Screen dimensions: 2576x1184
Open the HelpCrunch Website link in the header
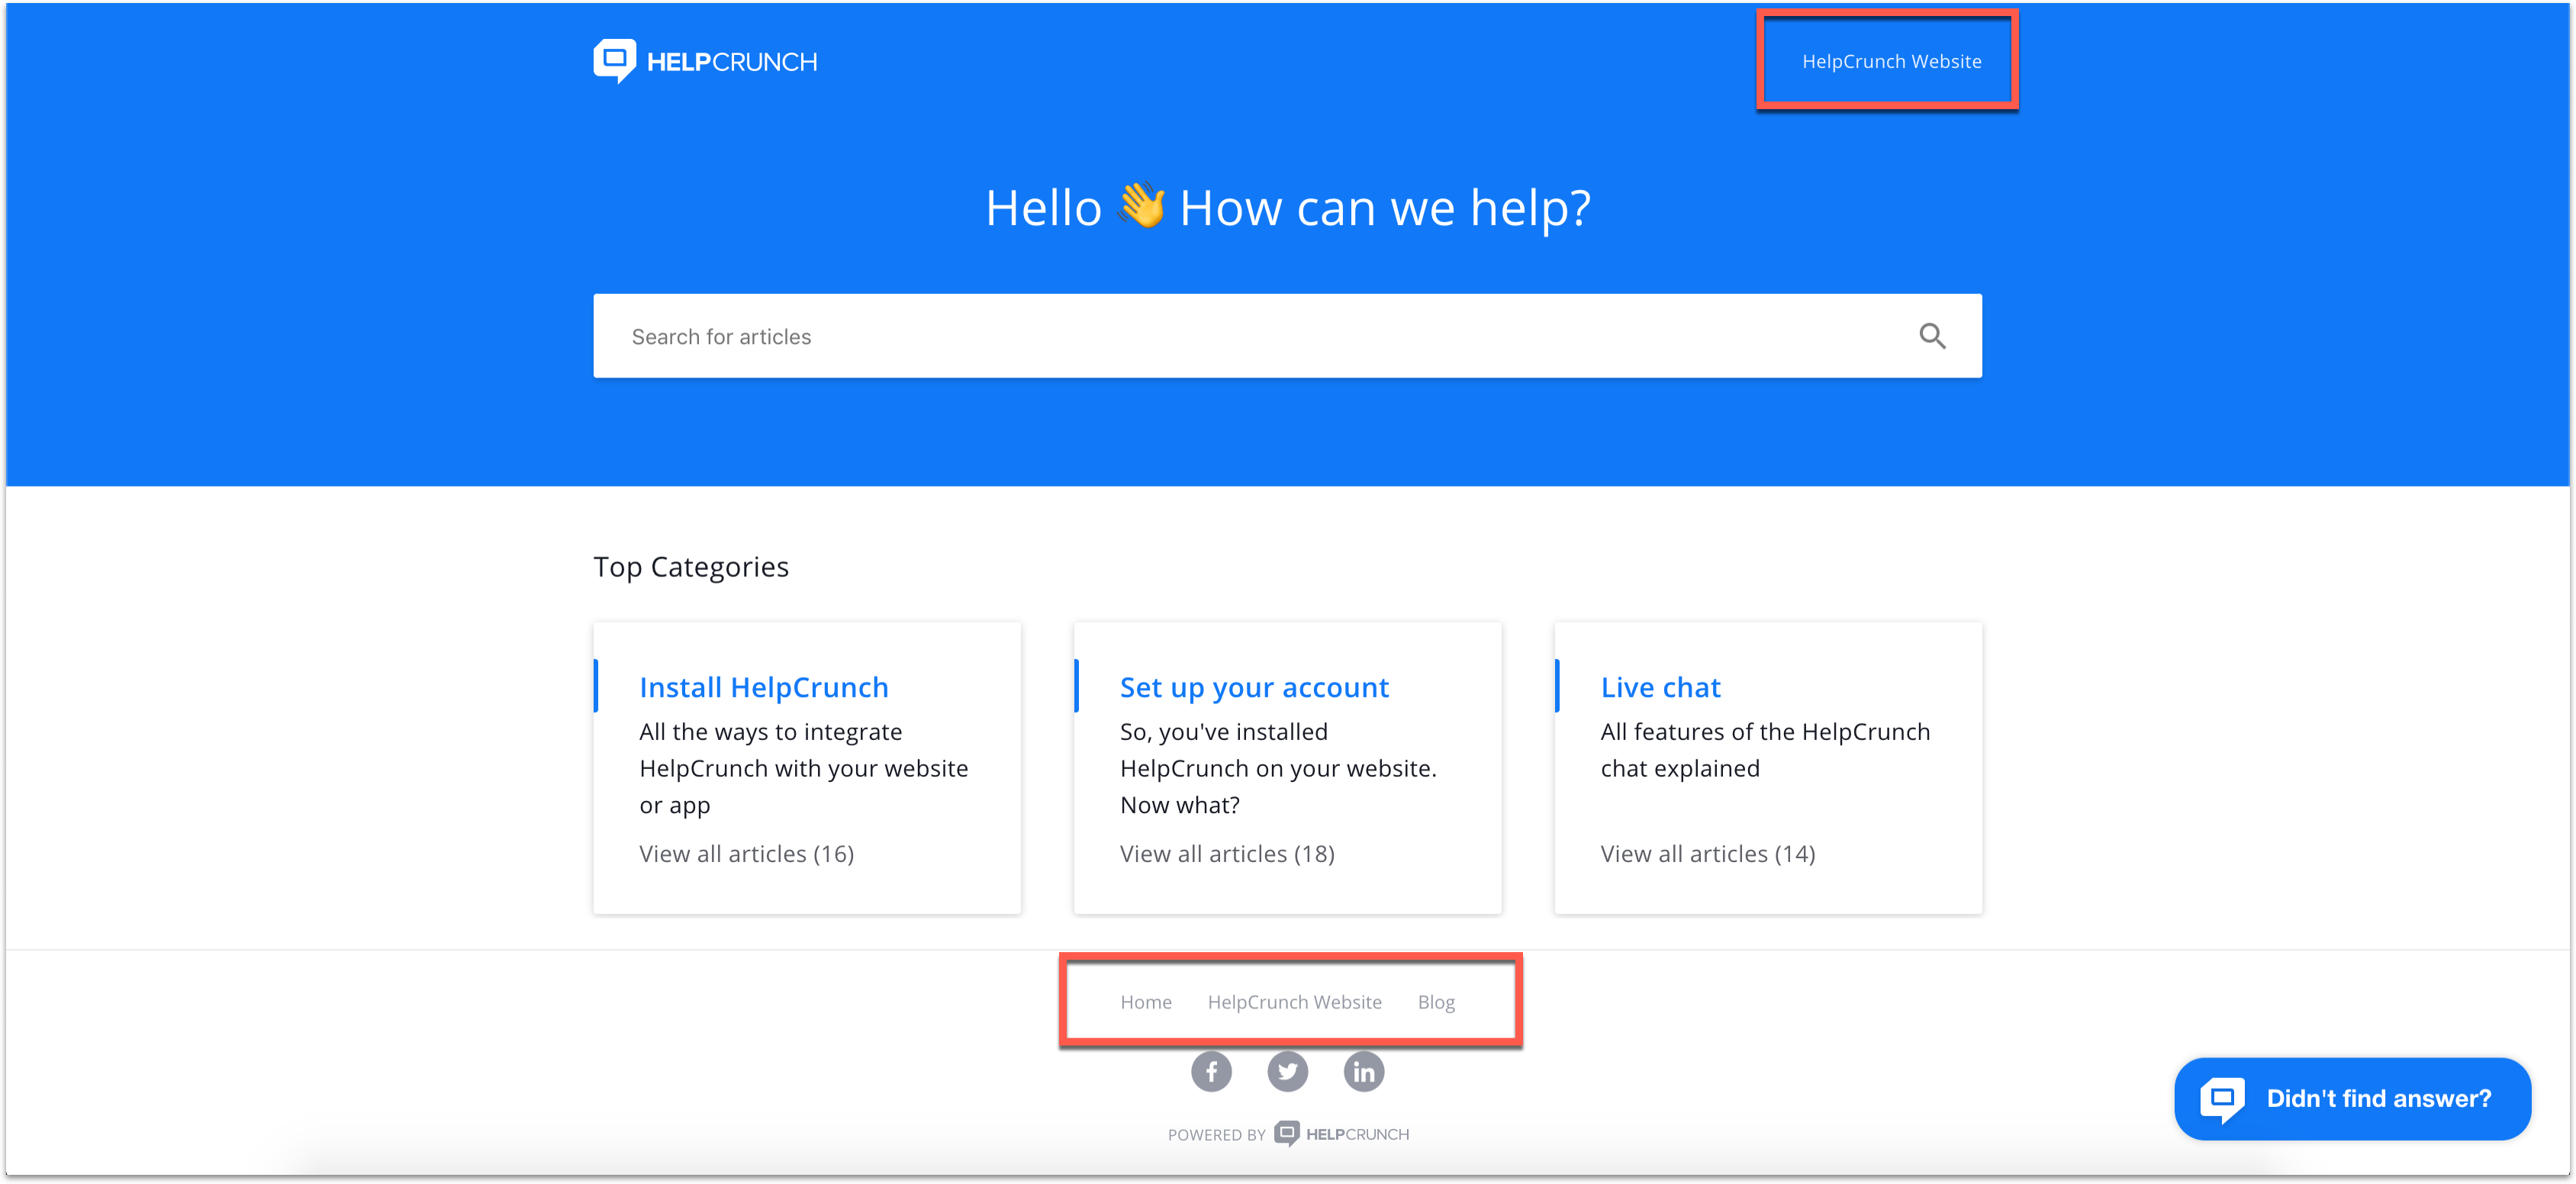(1891, 61)
